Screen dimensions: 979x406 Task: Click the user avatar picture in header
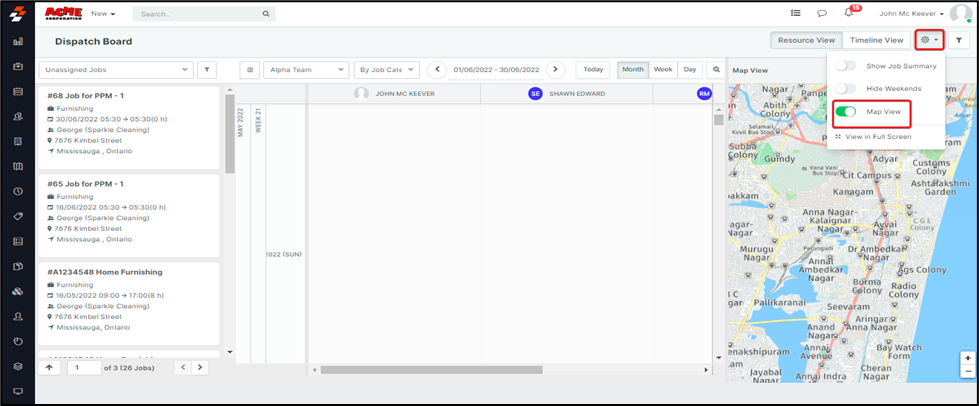pyautogui.click(x=960, y=14)
